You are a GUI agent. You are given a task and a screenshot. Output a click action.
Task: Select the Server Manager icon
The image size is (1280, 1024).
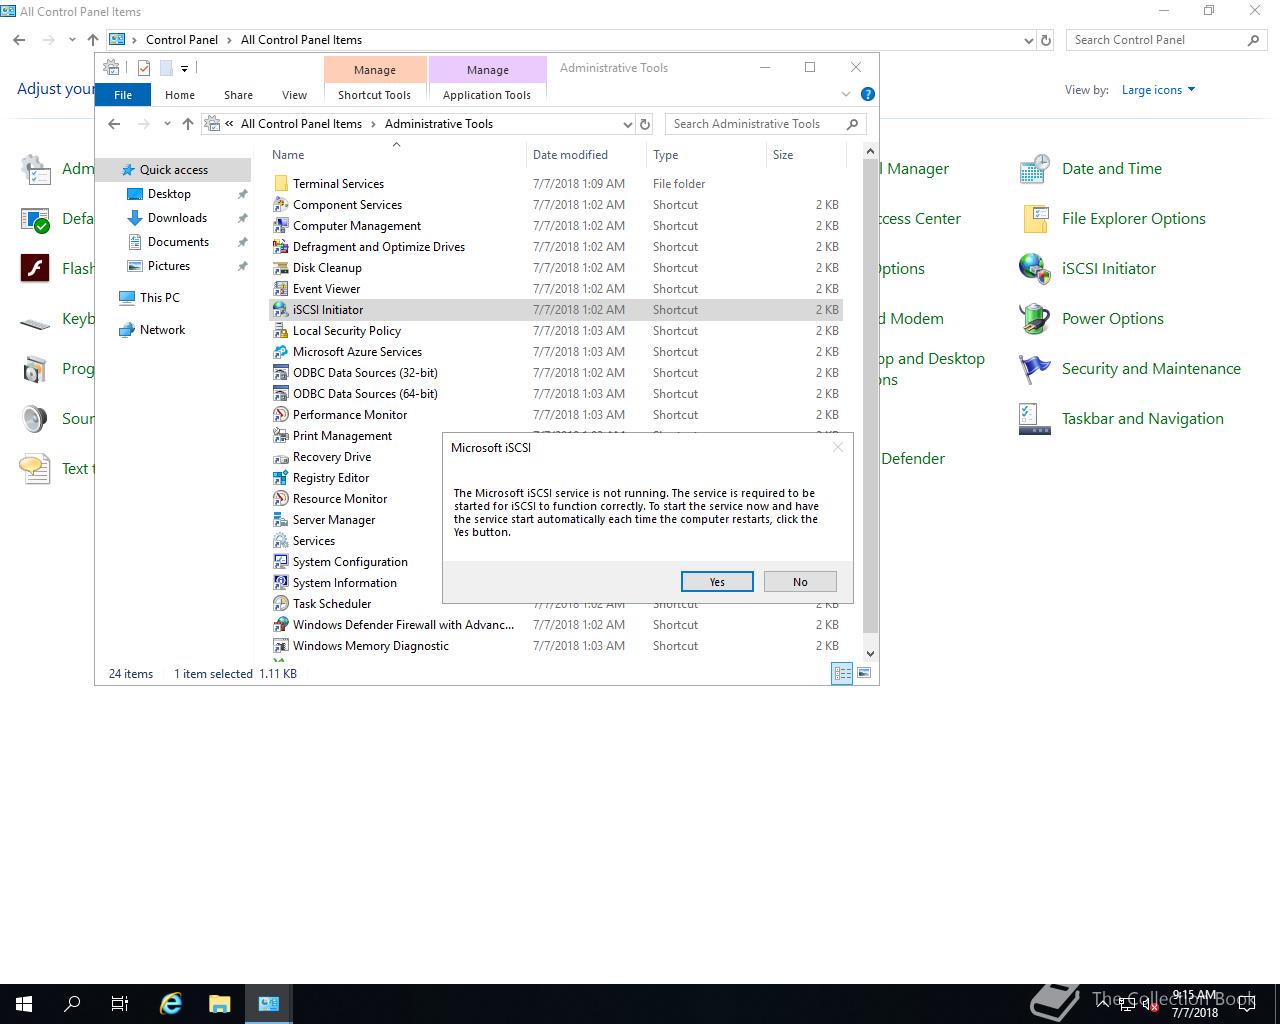click(x=281, y=520)
